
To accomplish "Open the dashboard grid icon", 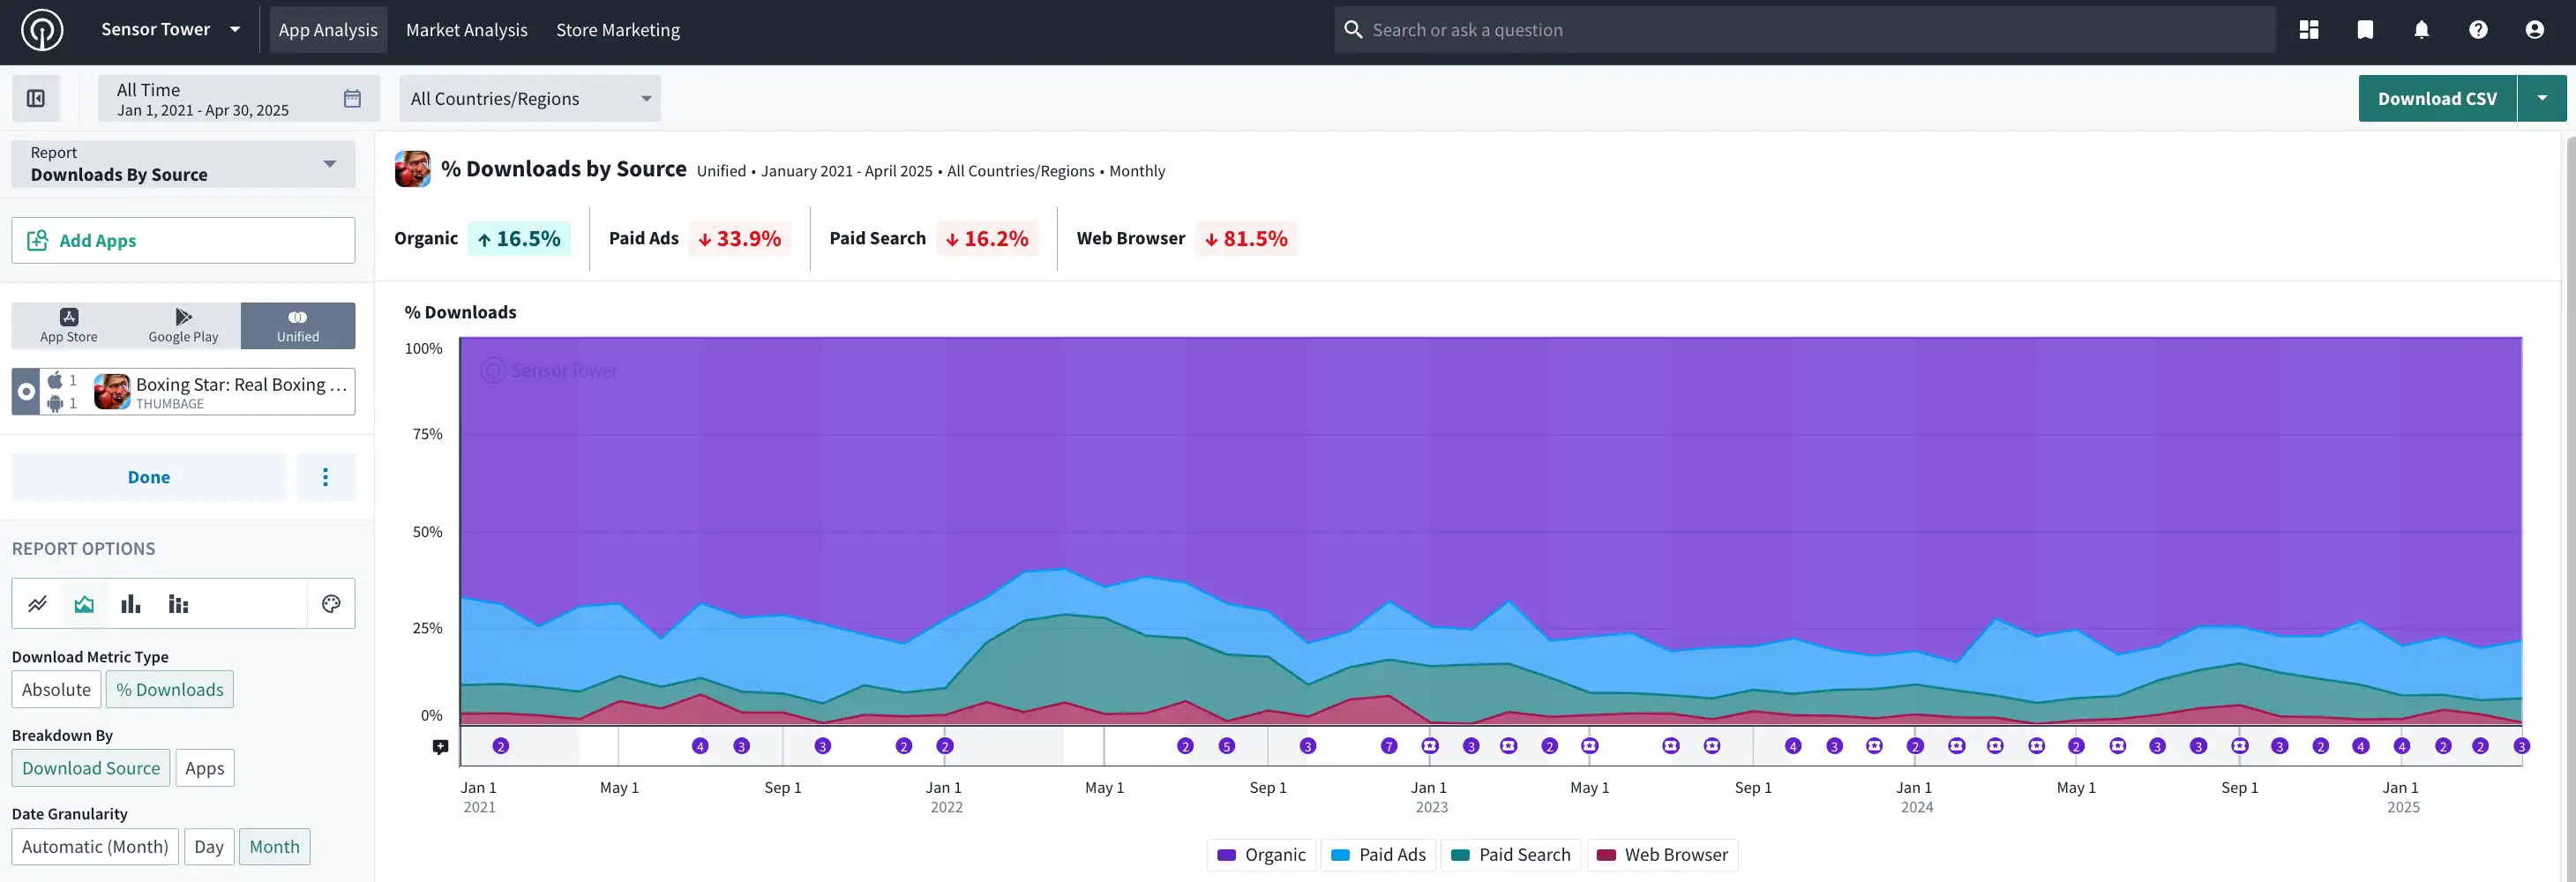I will 2309,30.
